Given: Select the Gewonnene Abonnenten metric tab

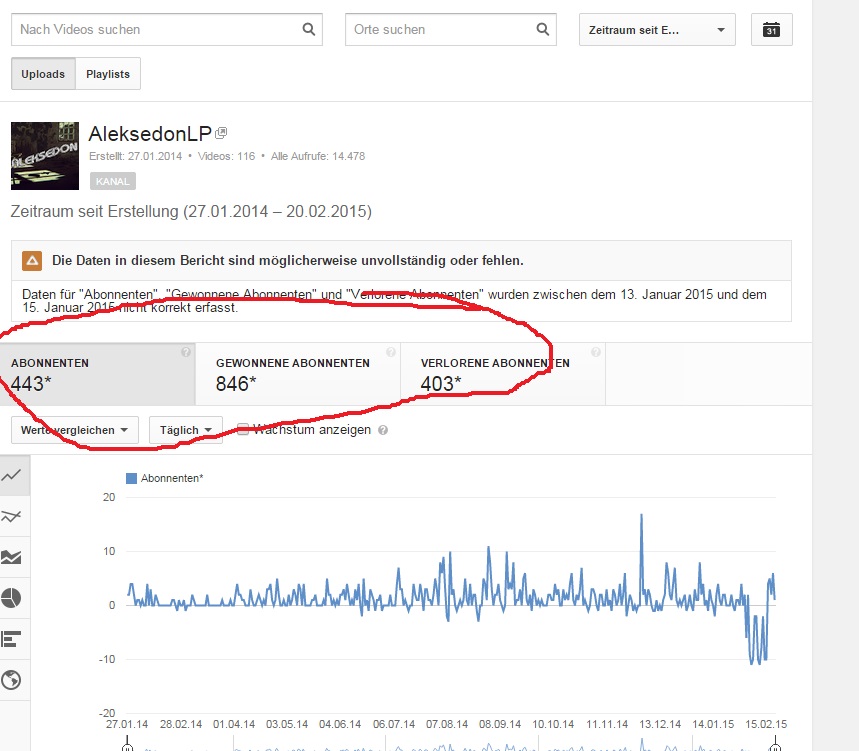Looking at the screenshot, I should click(297, 373).
